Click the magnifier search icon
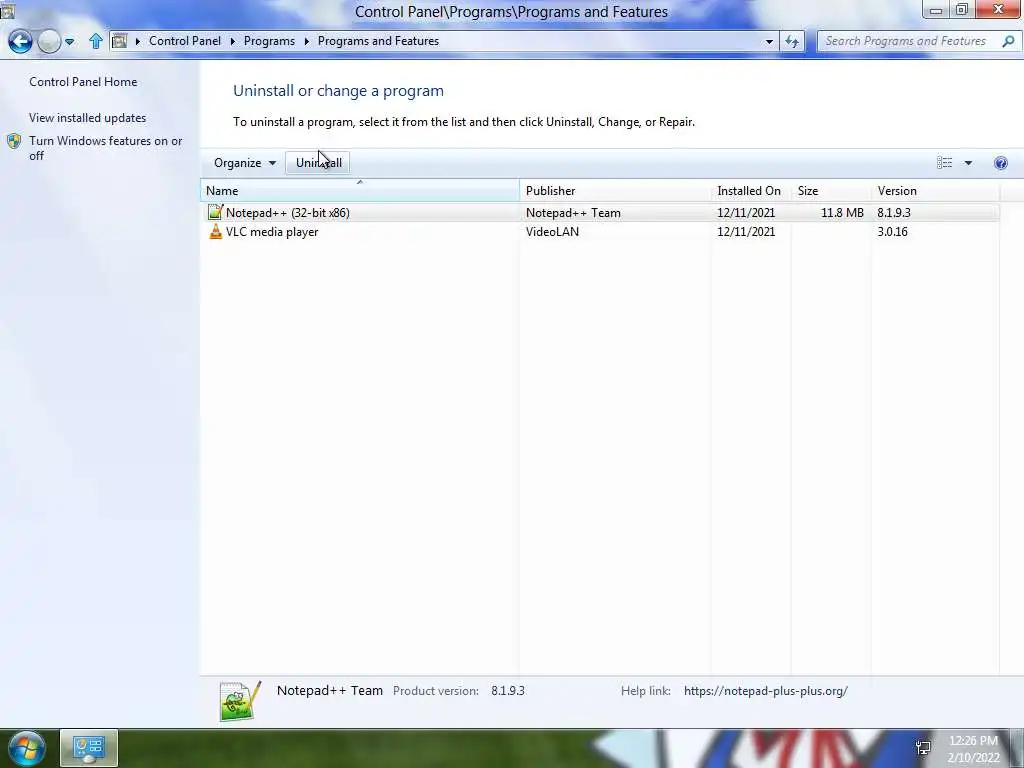 click(x=1008, y=41)
